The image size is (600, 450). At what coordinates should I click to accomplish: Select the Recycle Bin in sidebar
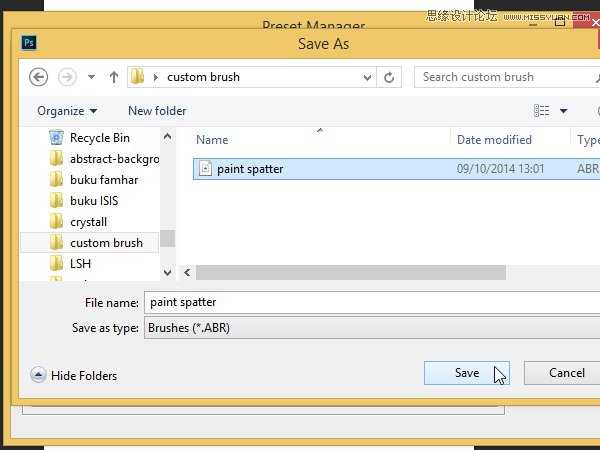point(99,138)
